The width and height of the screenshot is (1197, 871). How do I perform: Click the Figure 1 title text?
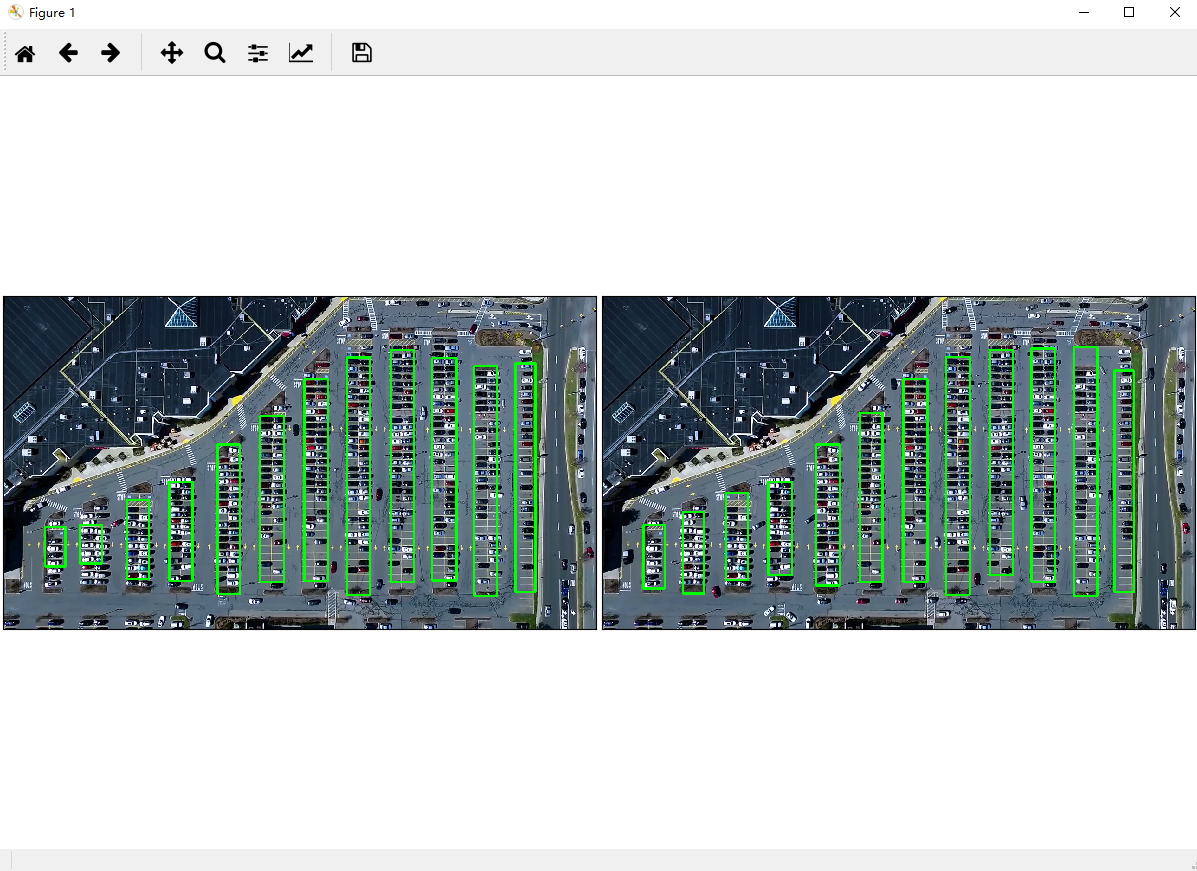point(52,13)
